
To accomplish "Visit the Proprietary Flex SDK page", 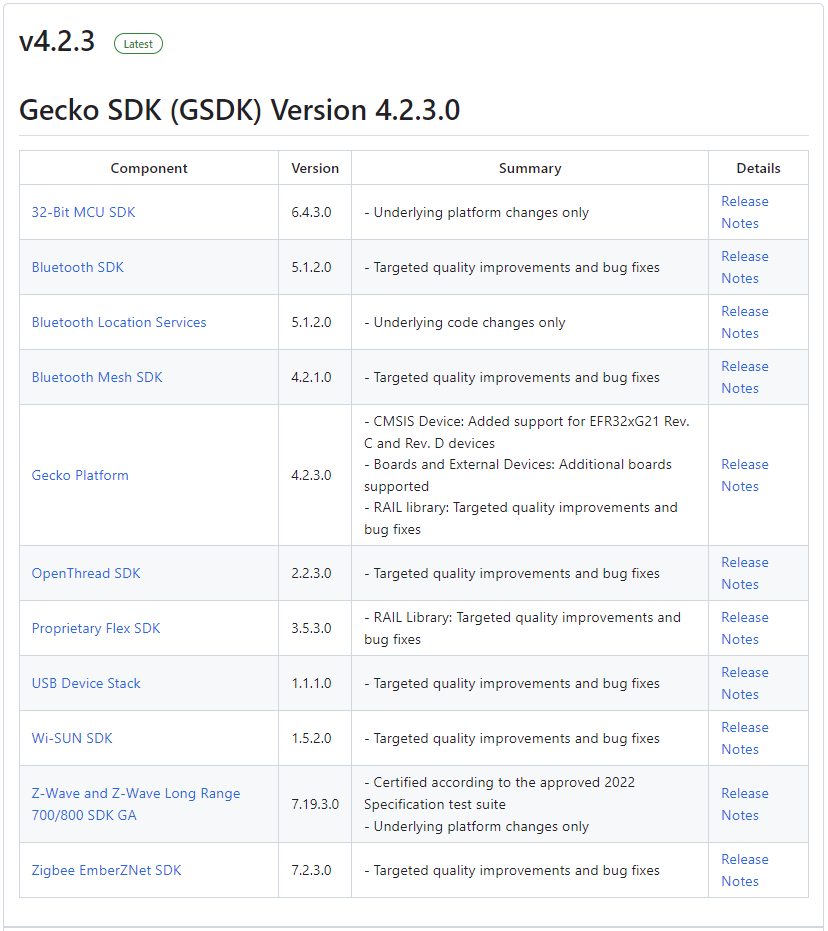I will click(x=95, y=628).
